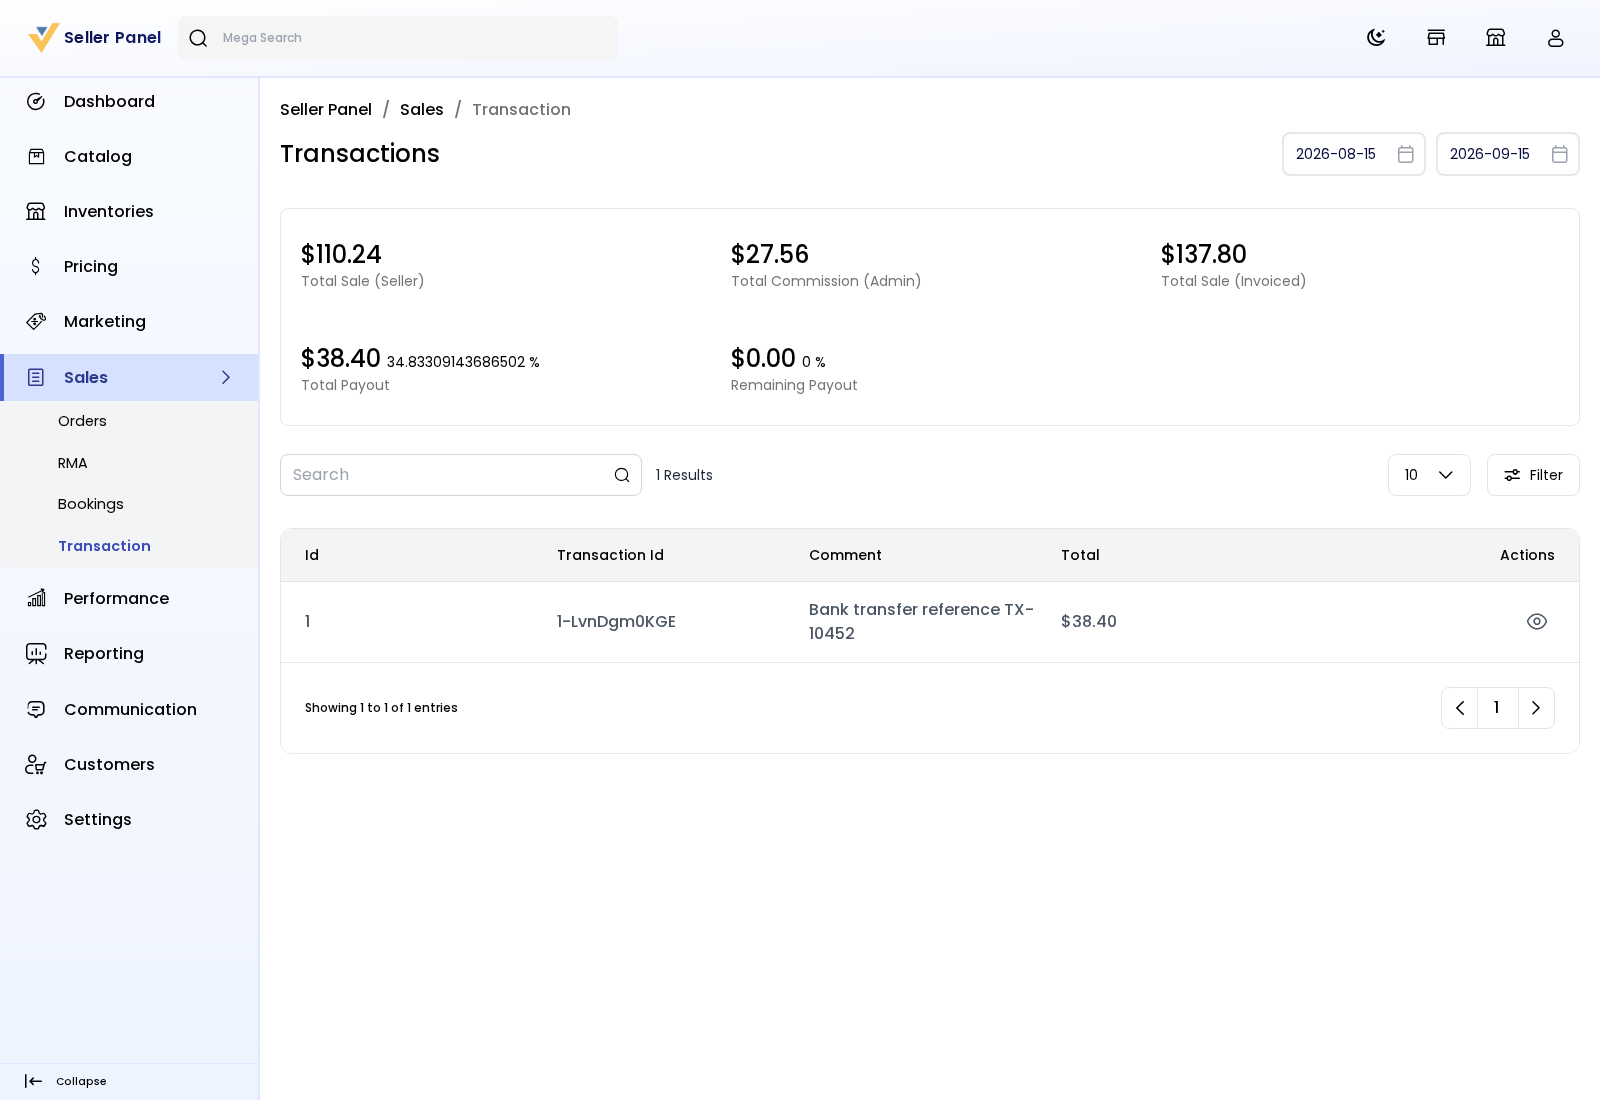Open RMA submenu item
This screenshot has height=1100, width=1600.
tap(73, 464)
